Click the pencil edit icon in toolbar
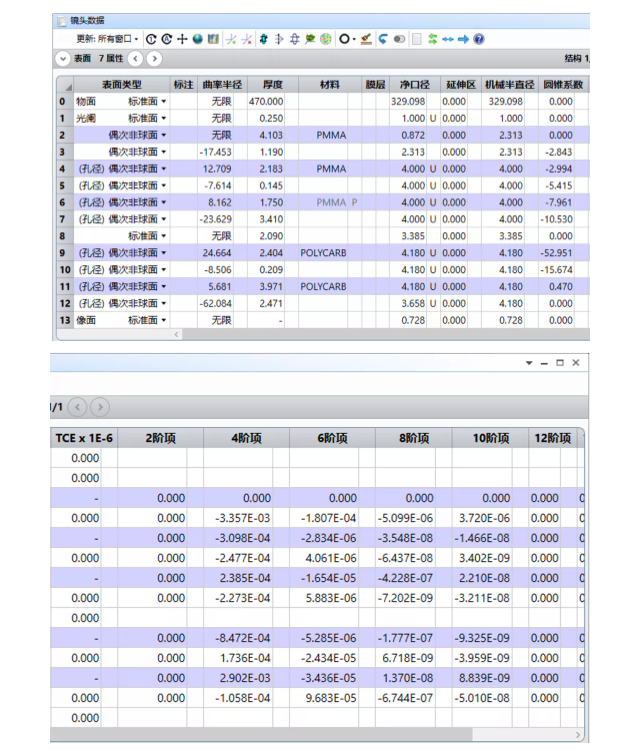This screenshot has width=632, height=751. 366,39
